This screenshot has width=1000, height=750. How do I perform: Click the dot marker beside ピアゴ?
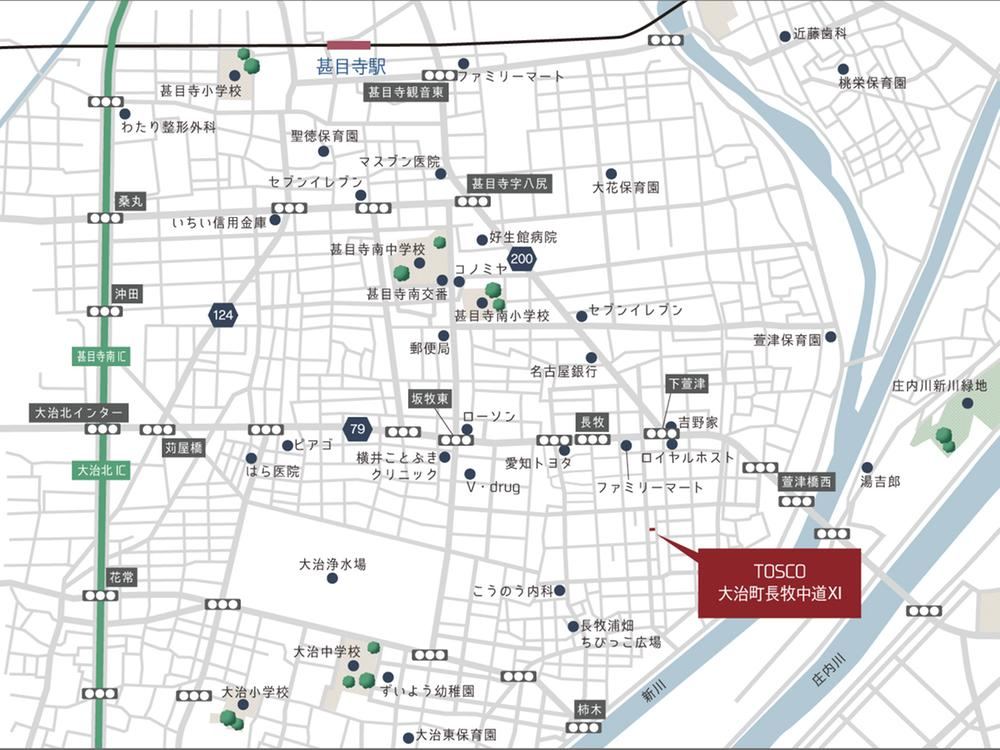click(288, 445)
